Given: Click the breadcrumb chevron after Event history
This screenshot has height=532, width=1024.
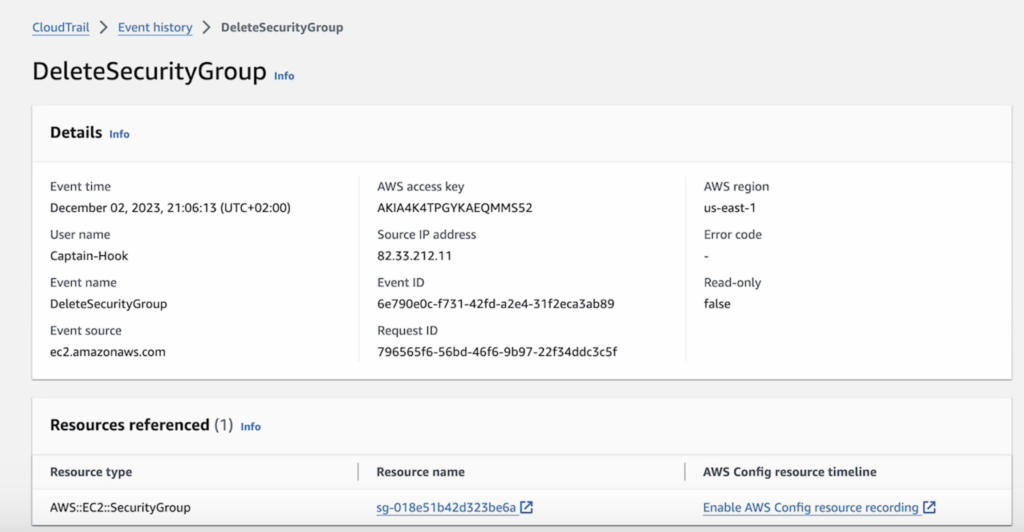Looking at the screenshot, I should (206, 27).
